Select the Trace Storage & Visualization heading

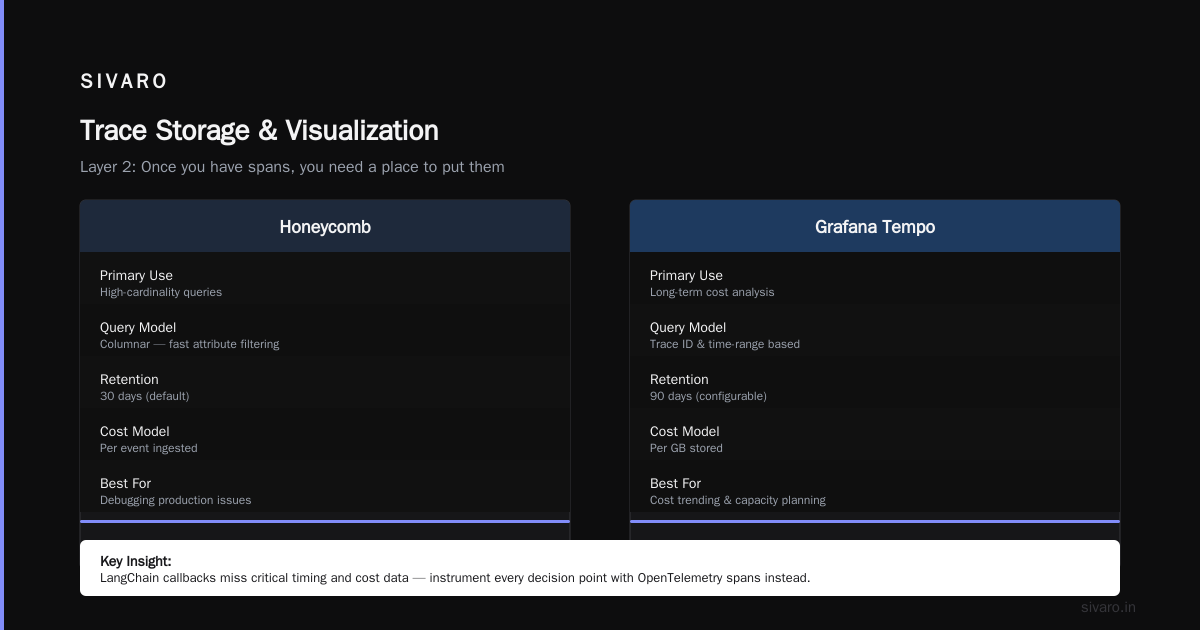click(259, 131)
